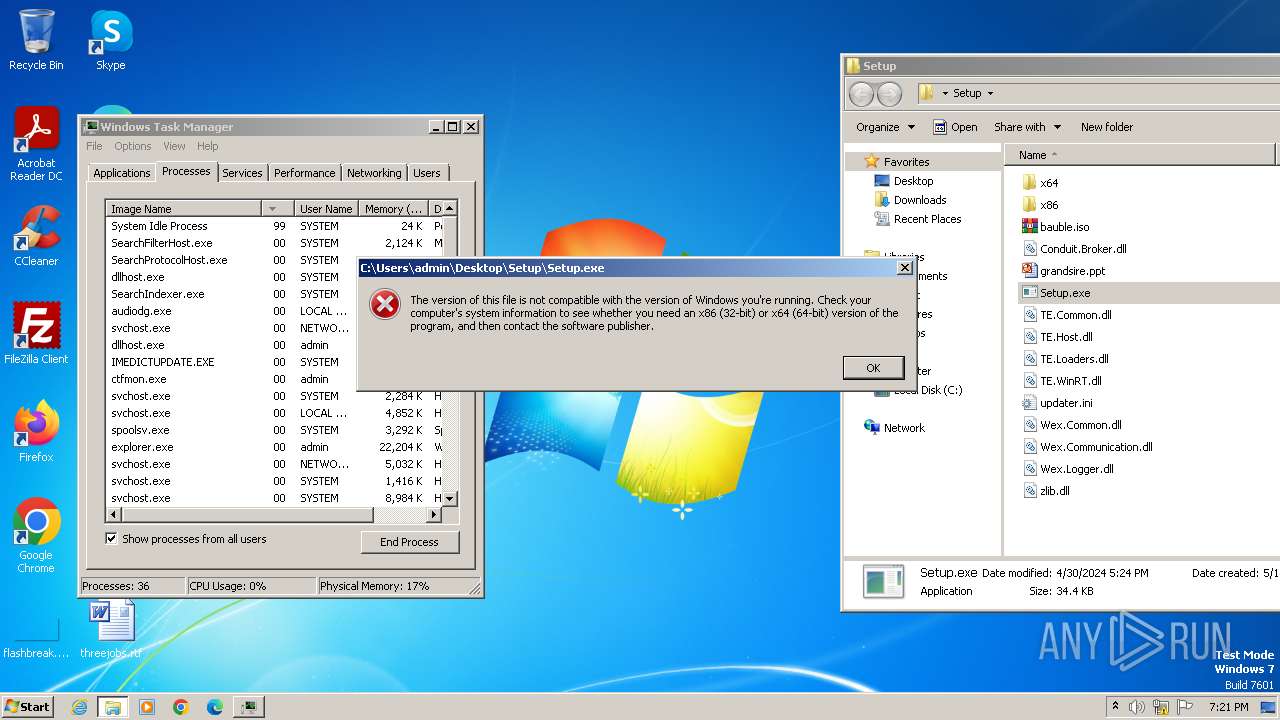1280x720 pixels.
Task: Open the Share with dropdown
Action: pos(1027,127)
